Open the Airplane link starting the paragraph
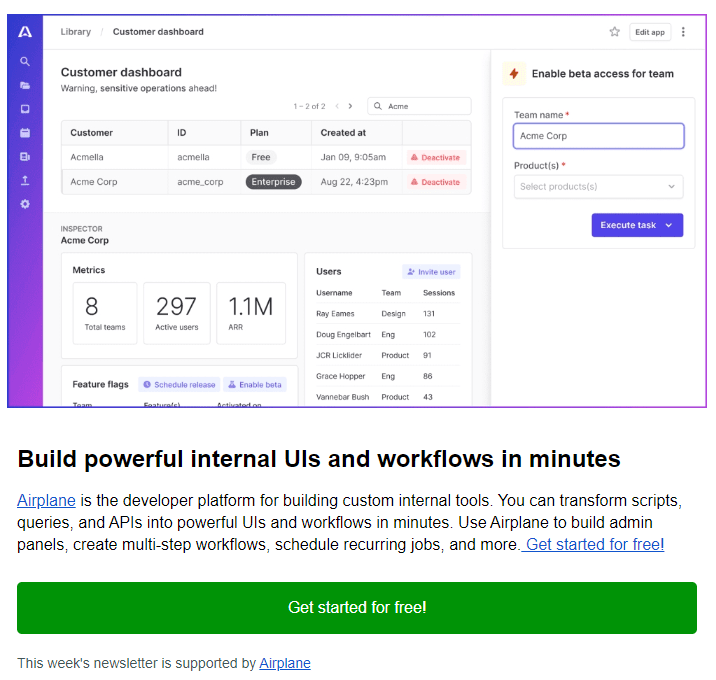The image size is (716, 680). [x=46, y=501]
